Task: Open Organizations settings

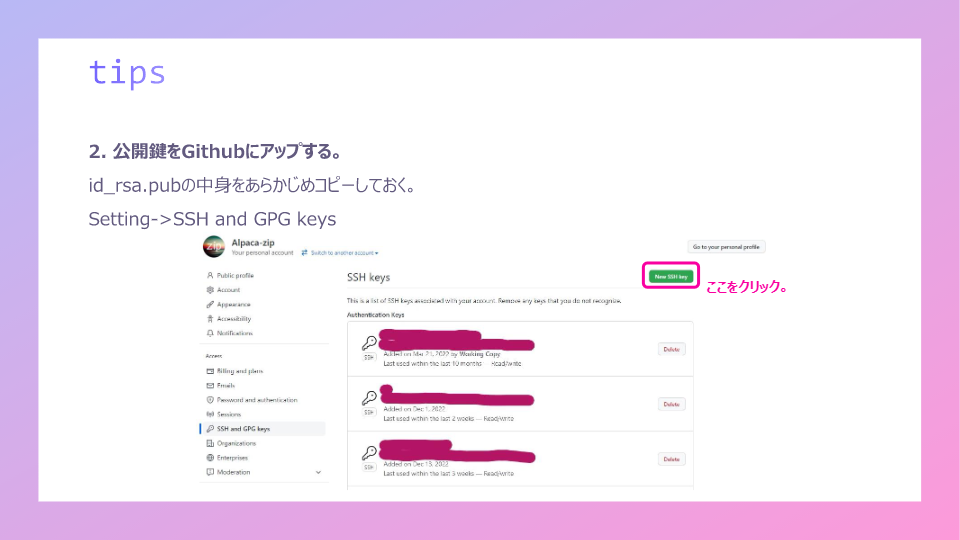Action: coord(236,443)
